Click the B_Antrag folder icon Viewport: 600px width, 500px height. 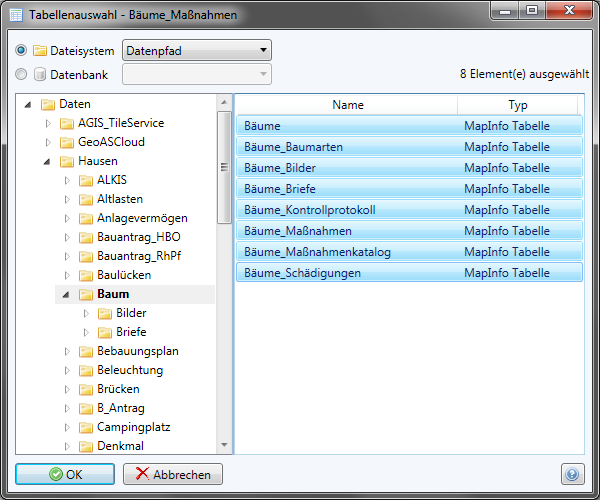[x=86, y=408]
